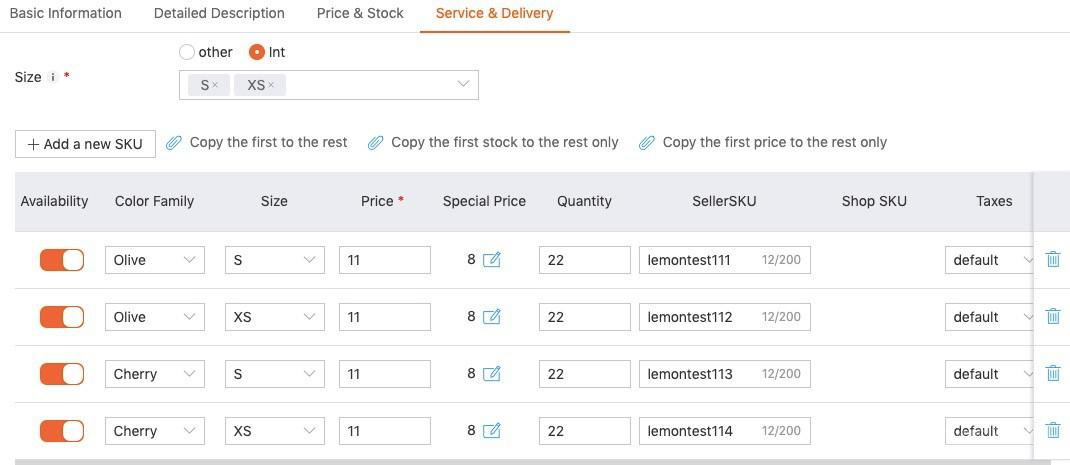The image size is (1070, 465).
Task: Delete the lemontest114 SKU row
Action: 1053,431
